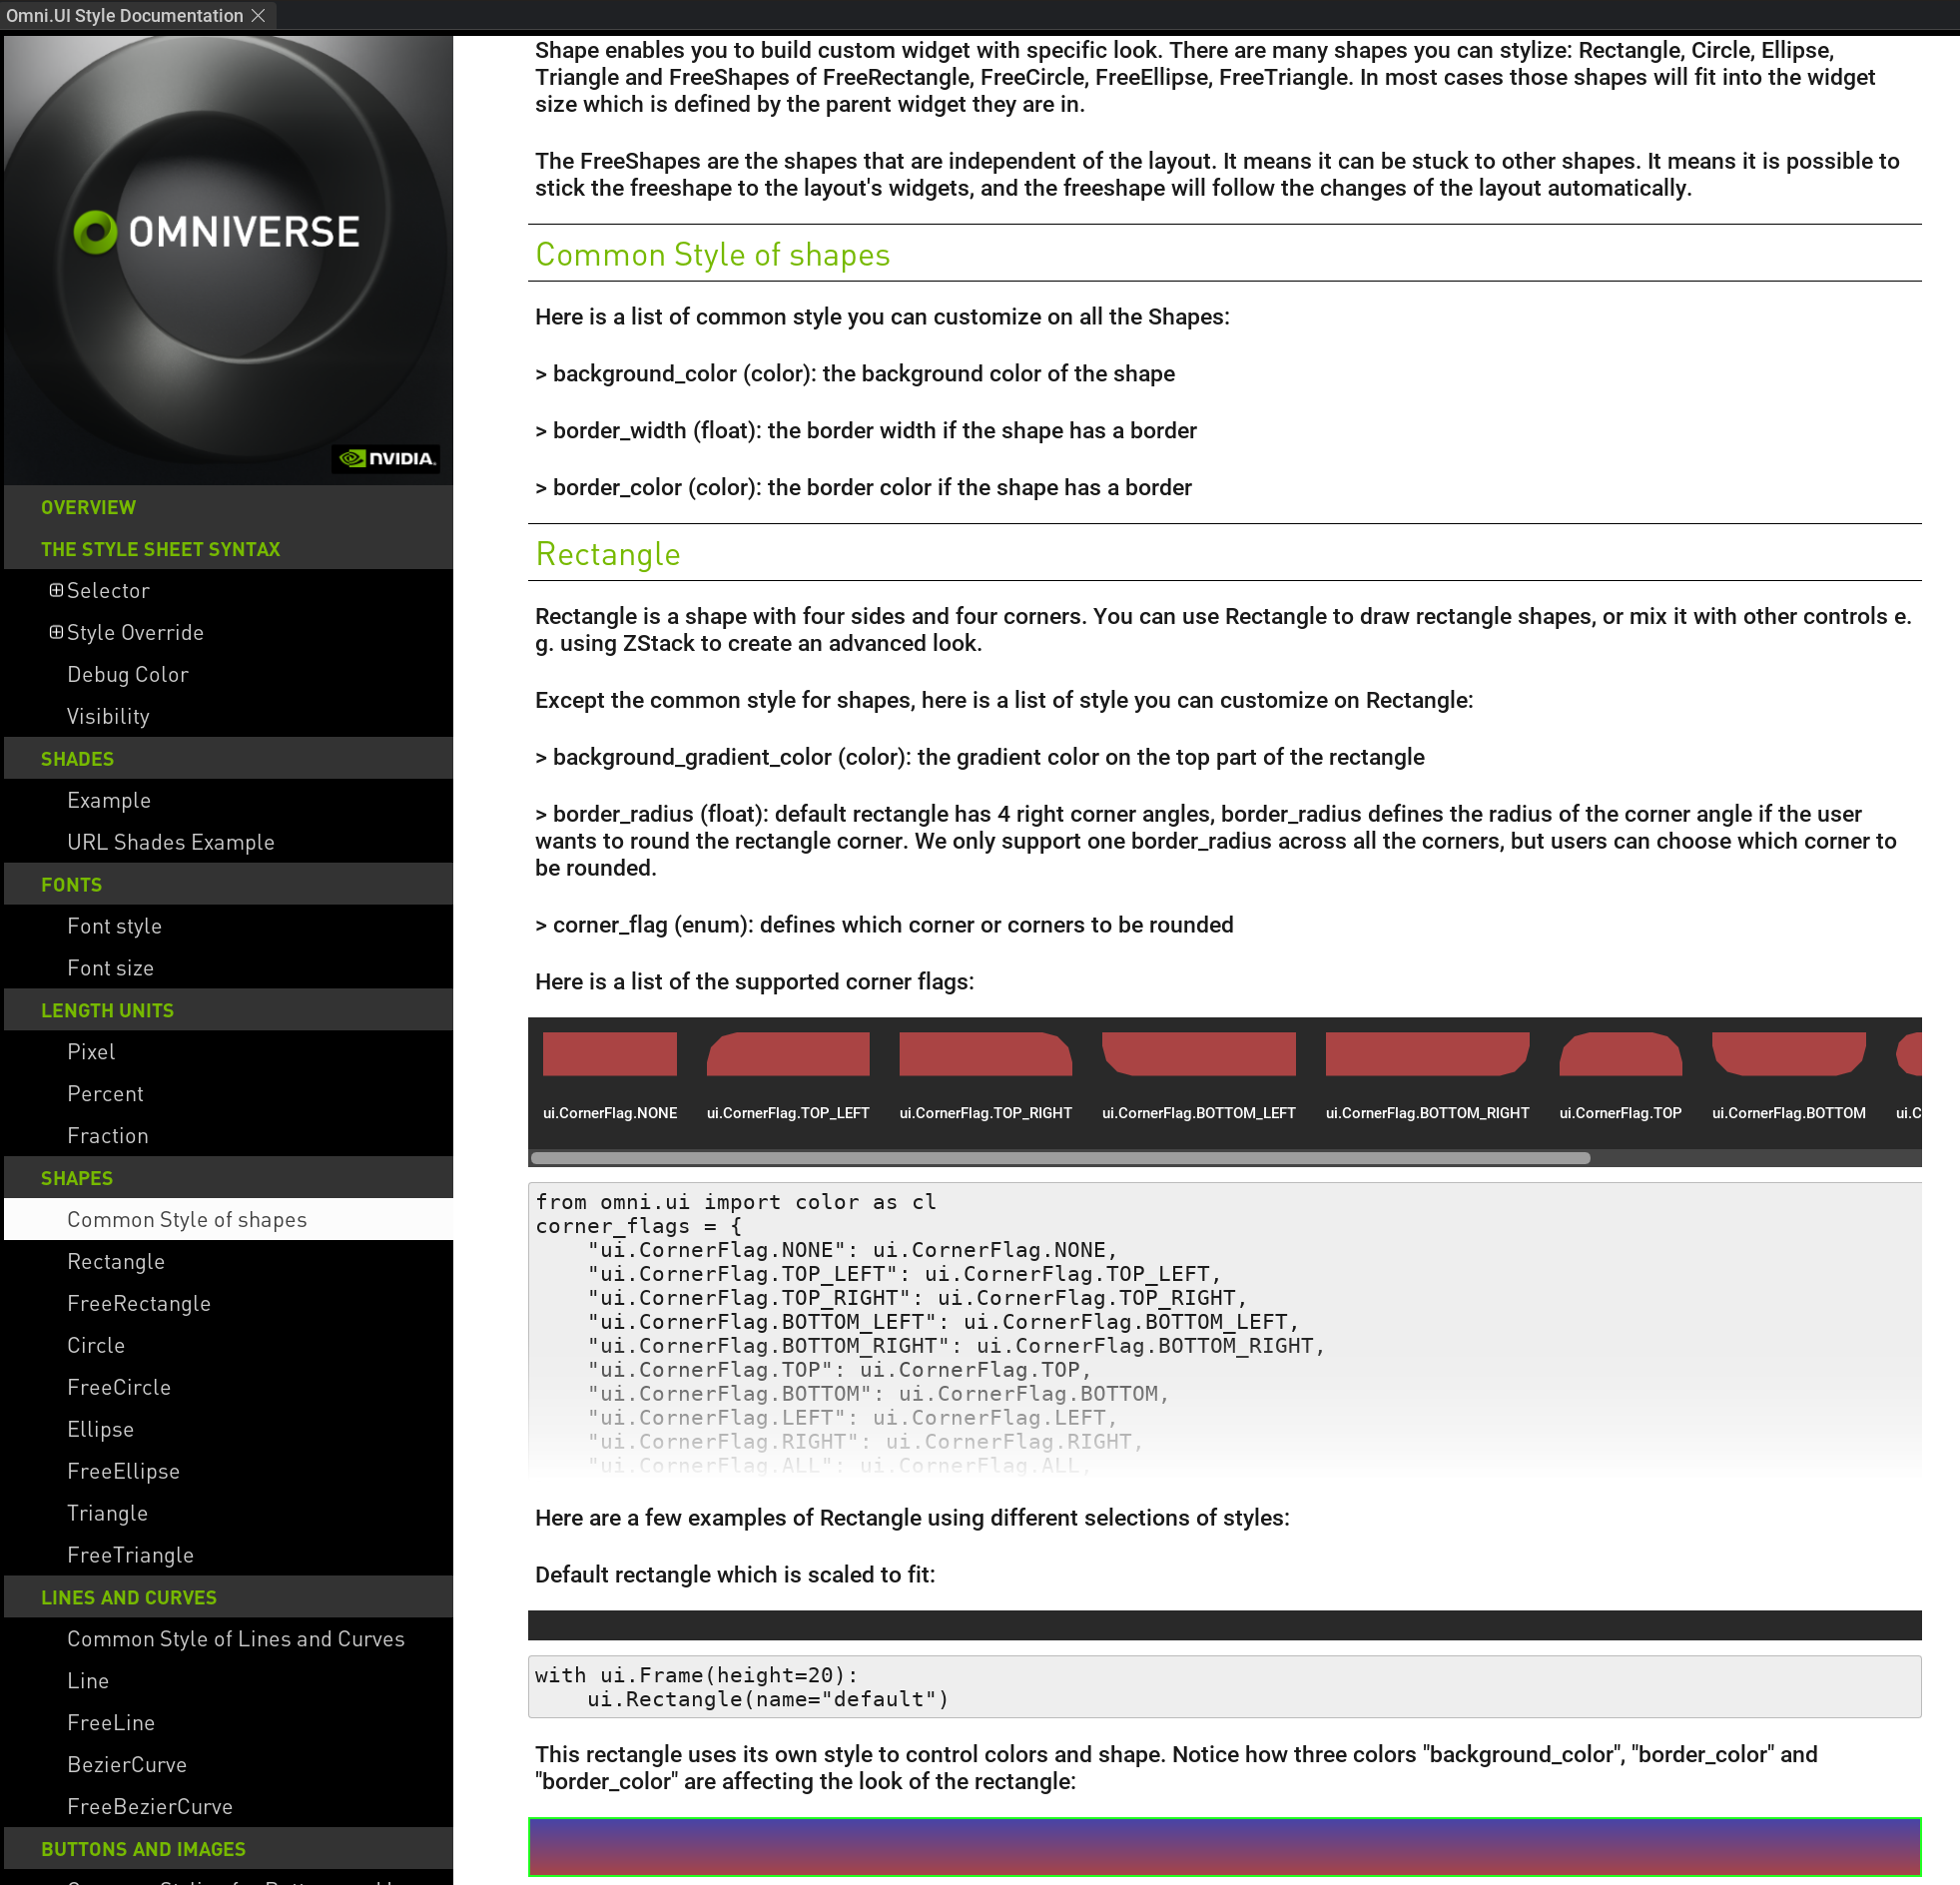Viewport: 1960px width, 1885px height.
Task: Collapse the SHAPES sidebar section
Action: click(77, 1178)
